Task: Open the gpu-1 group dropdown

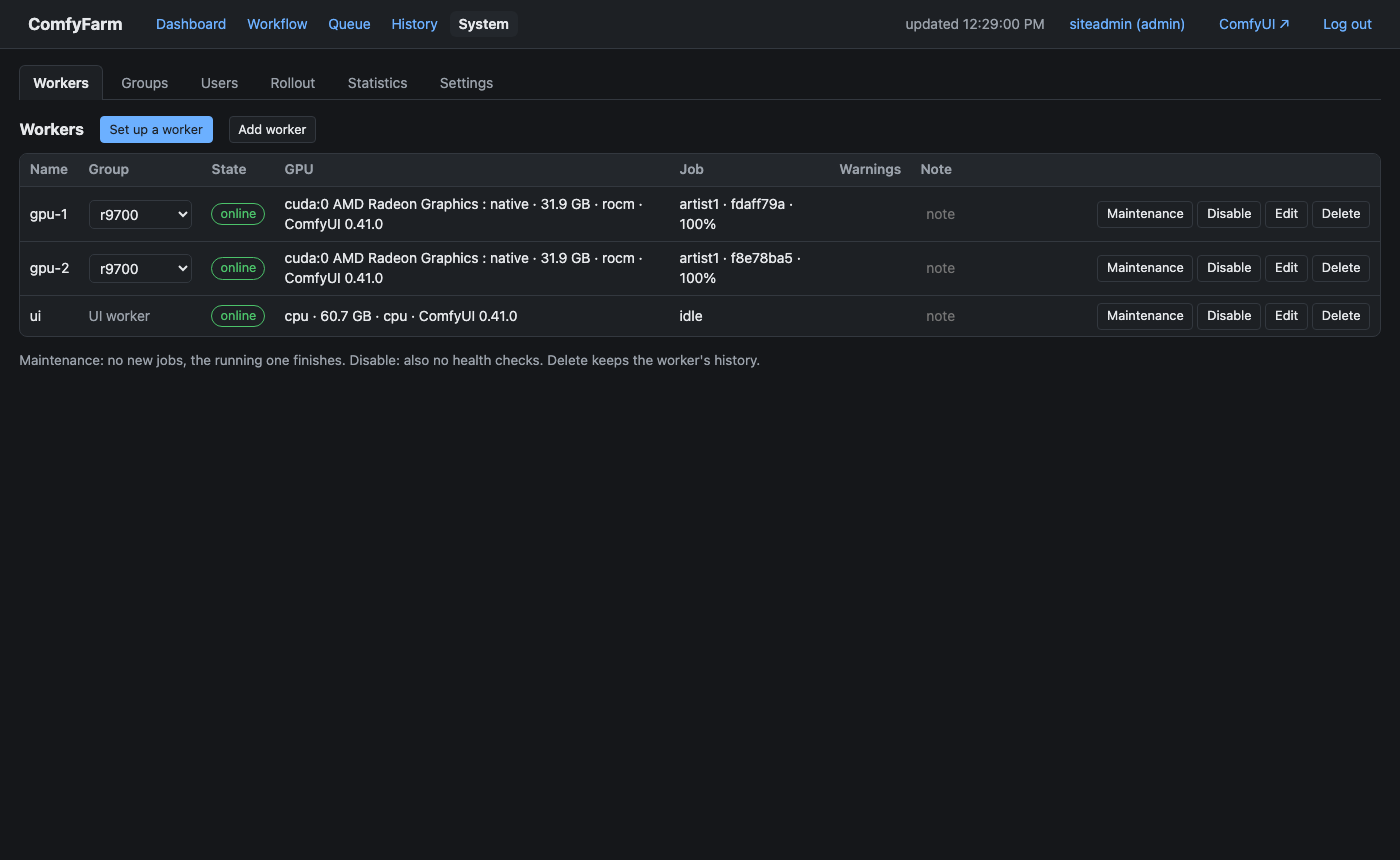Action: point(140,214)
